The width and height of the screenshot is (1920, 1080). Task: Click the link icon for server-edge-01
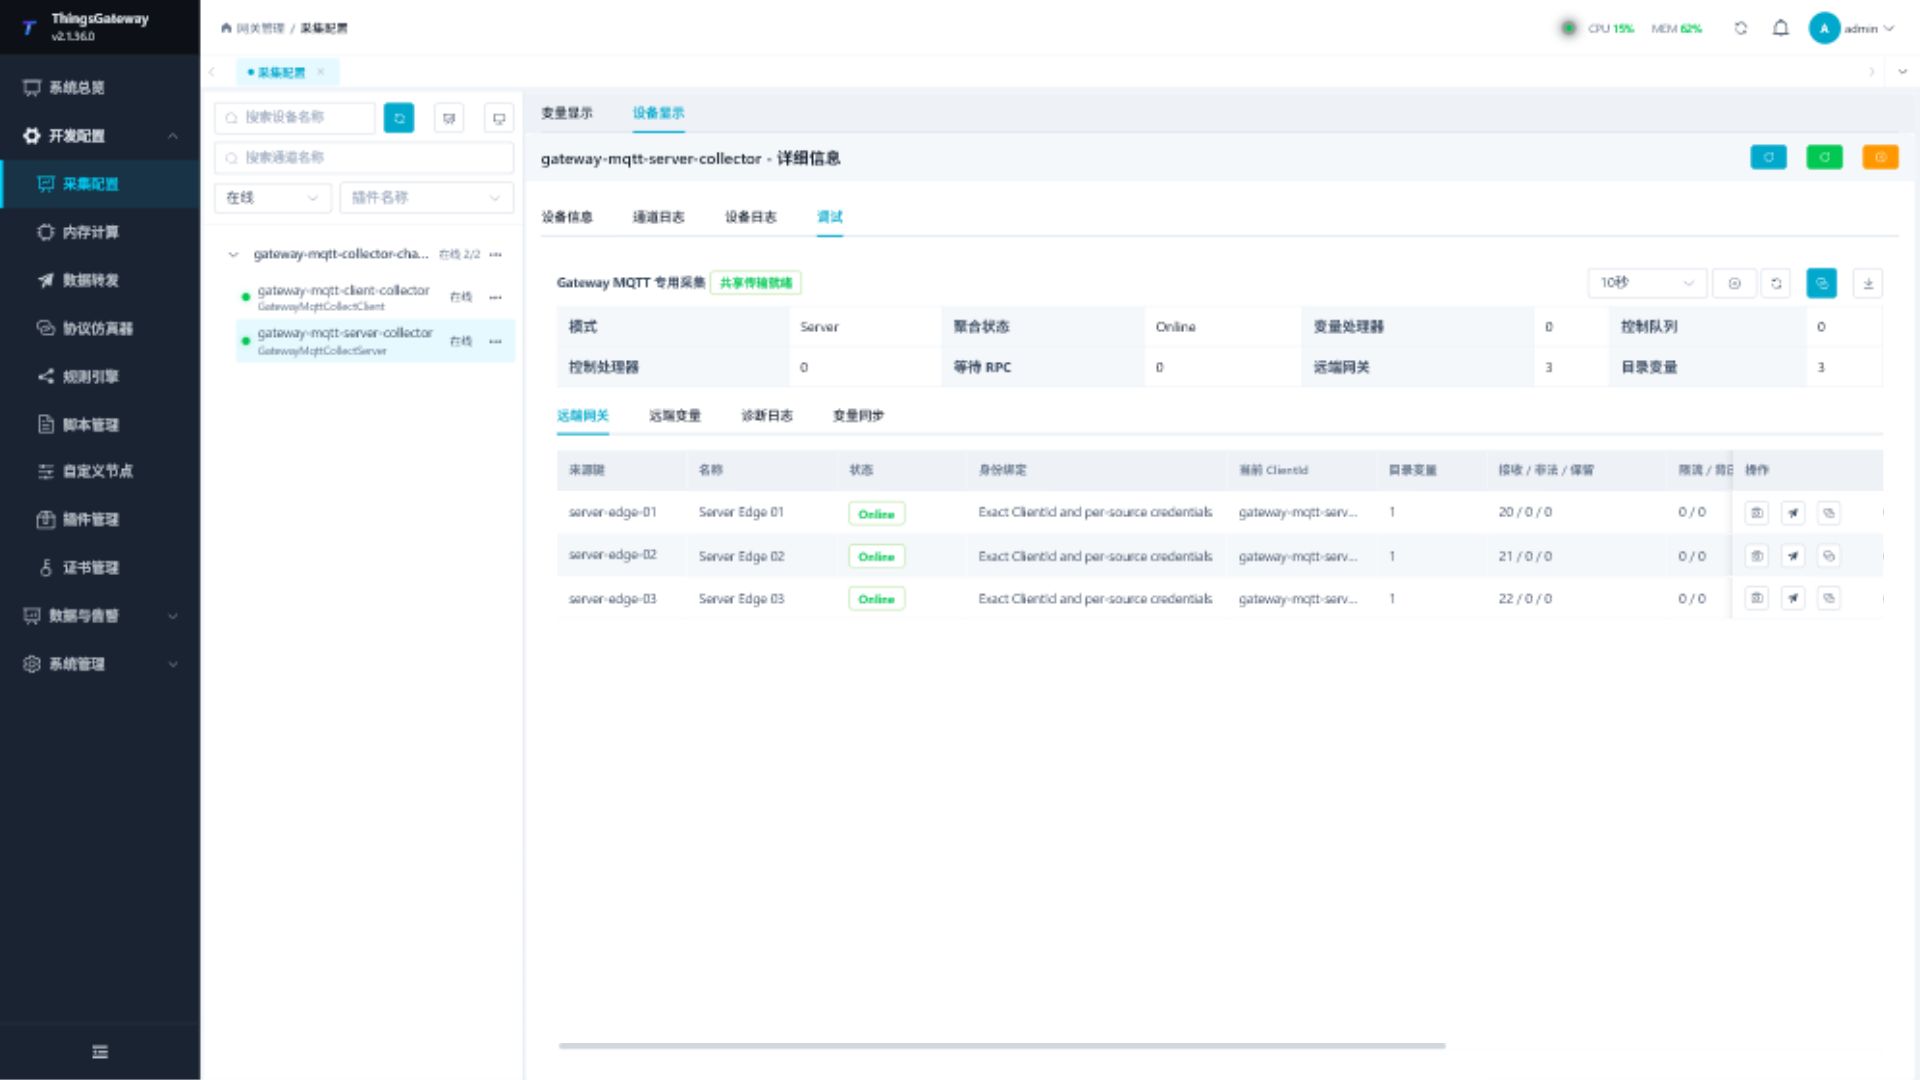click(x=1829, y=513)
